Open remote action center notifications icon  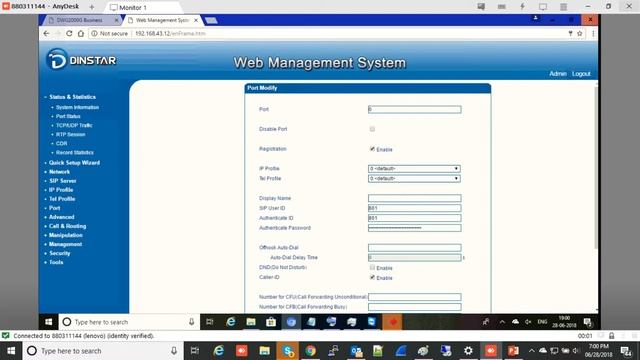[588, 322]
